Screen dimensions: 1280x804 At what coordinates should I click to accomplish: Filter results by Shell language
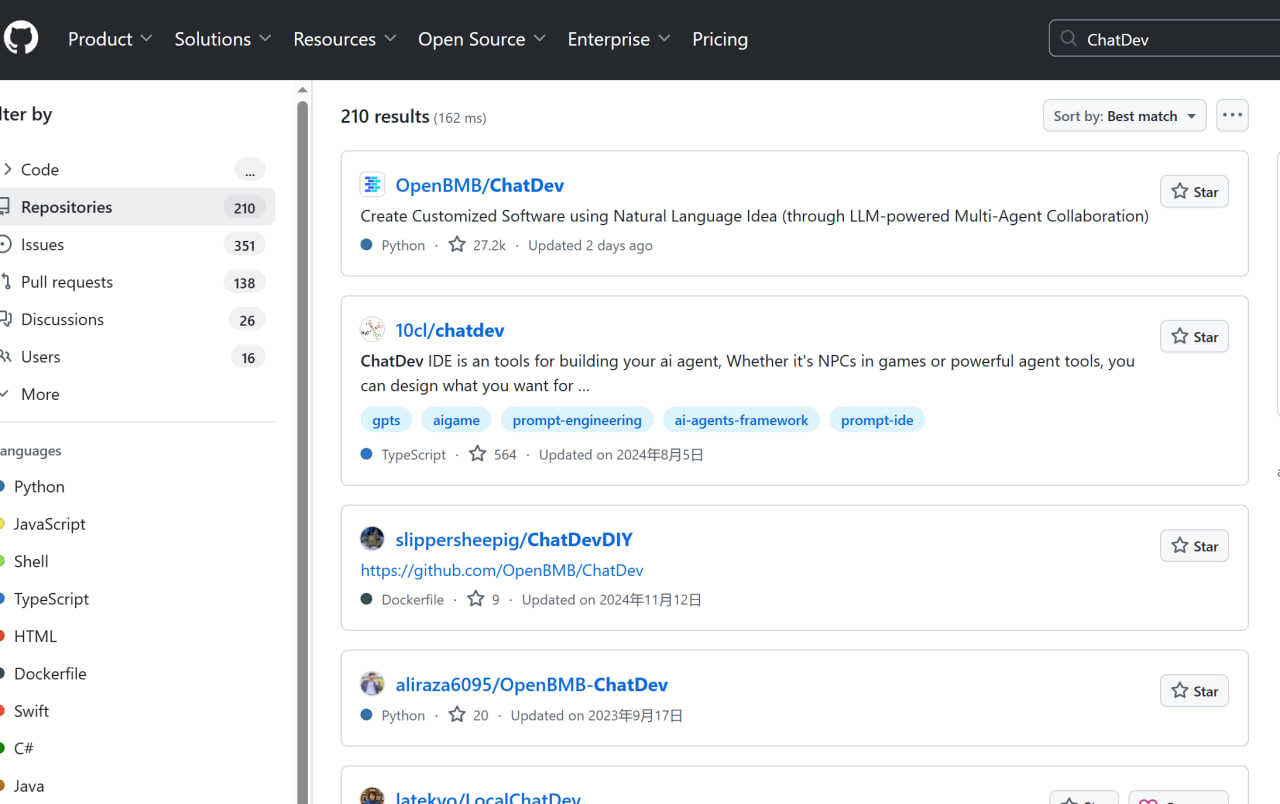30,561
